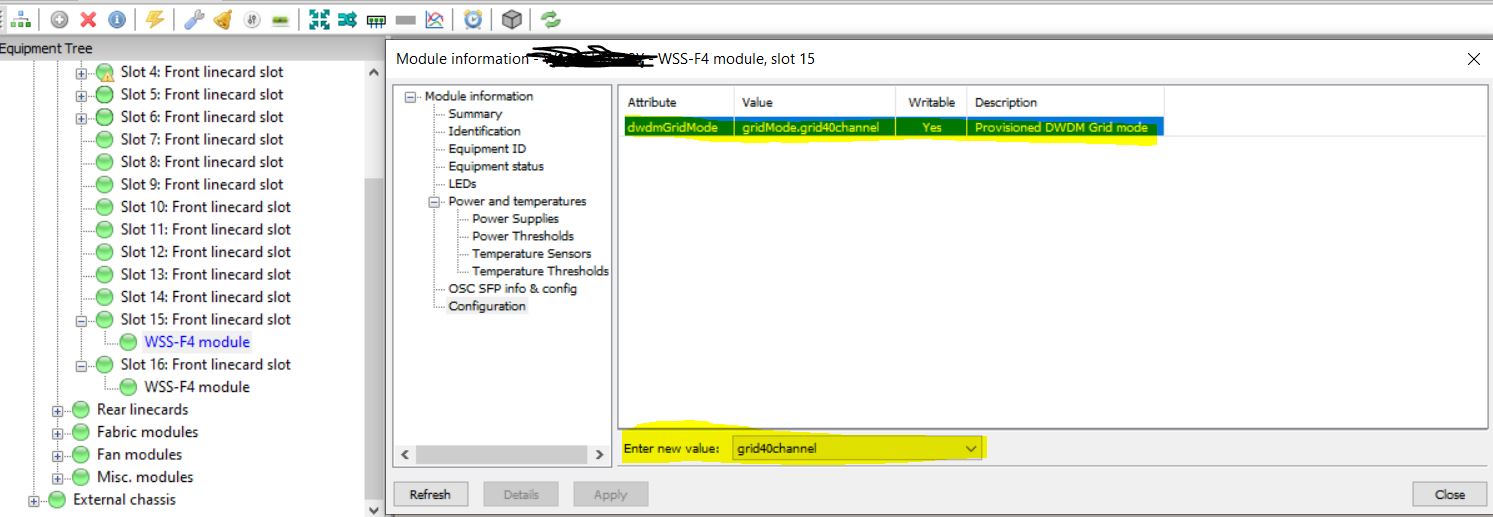Click the red X delete icon
The height and width of the screenshot is (517, 1493).
[x=88, y=19]
